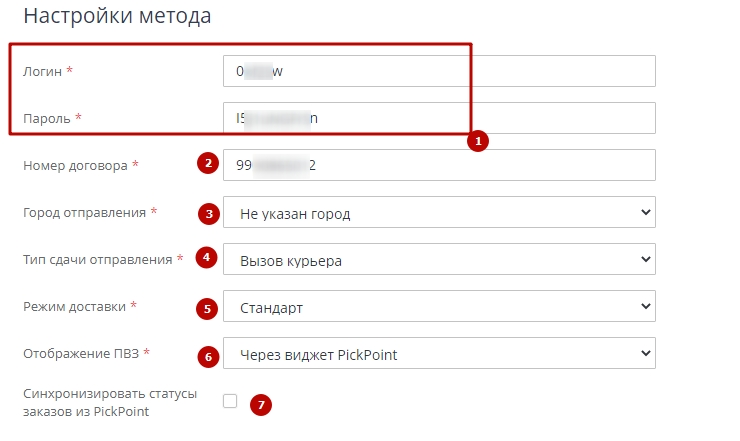The height and width of the screenshot is (441, 740).
Task: Click the red number 6 marker badge
Action: tap(208, 354)
